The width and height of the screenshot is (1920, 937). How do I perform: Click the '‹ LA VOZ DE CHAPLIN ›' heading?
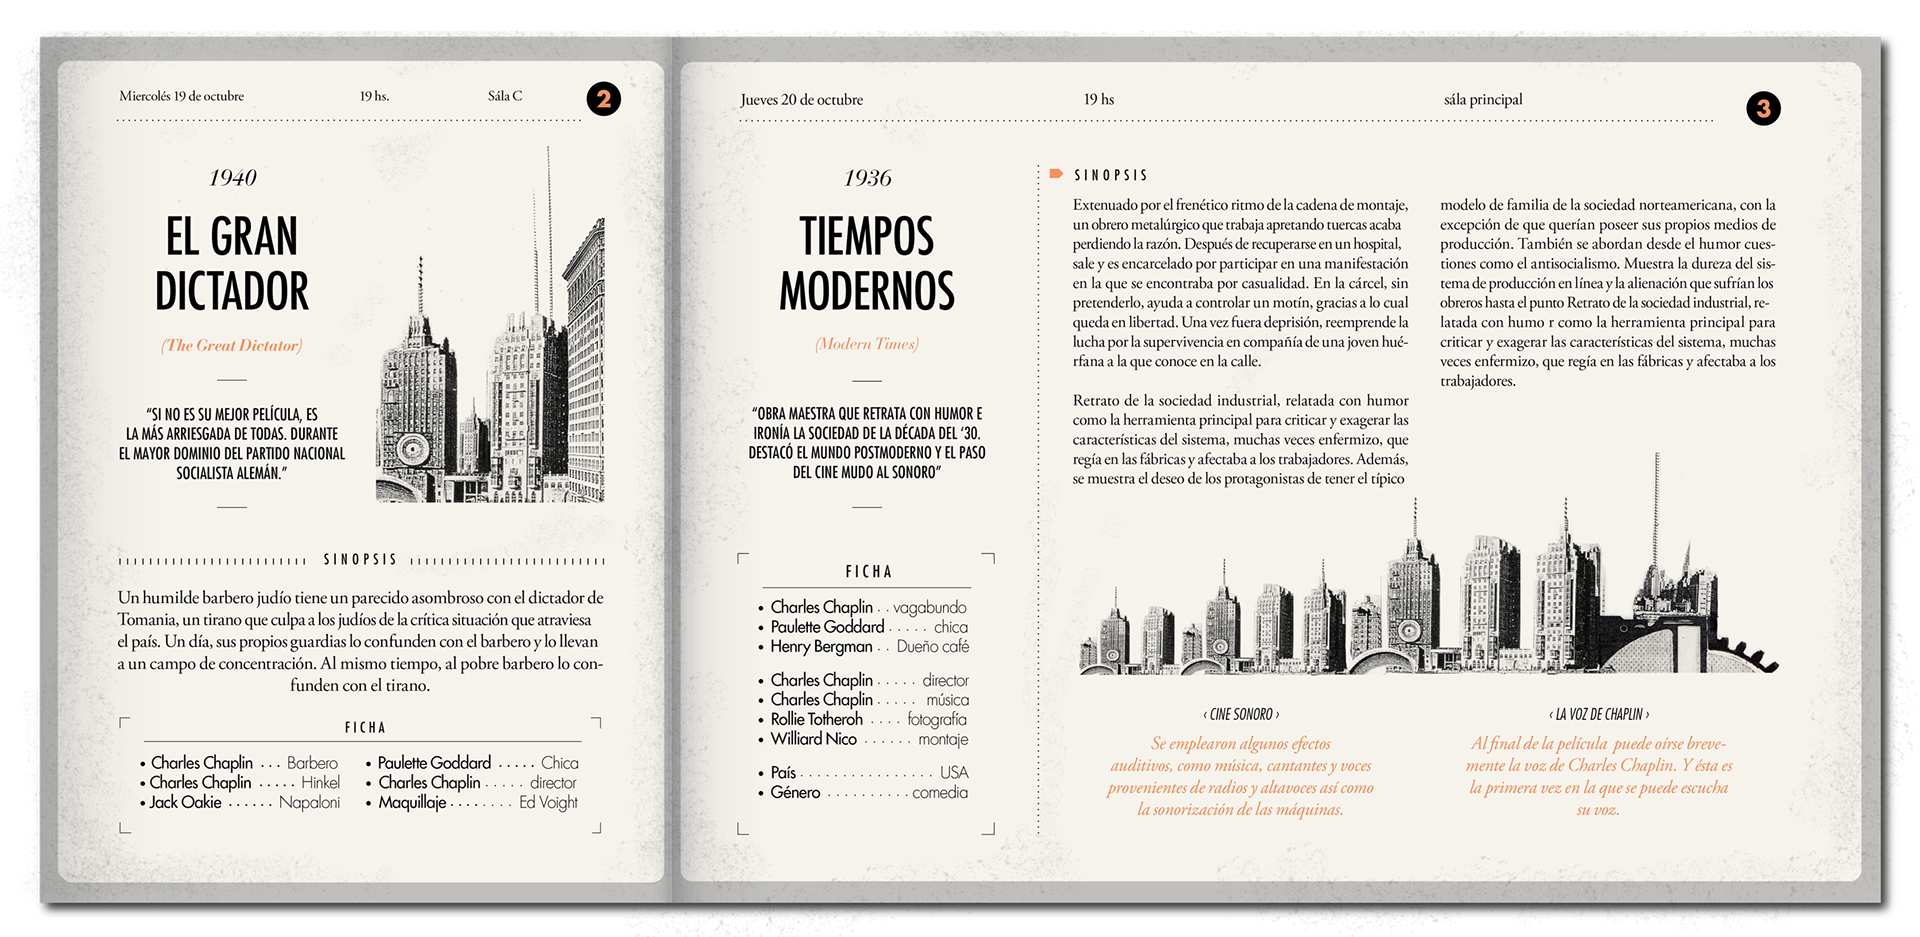click(1599, 715)
